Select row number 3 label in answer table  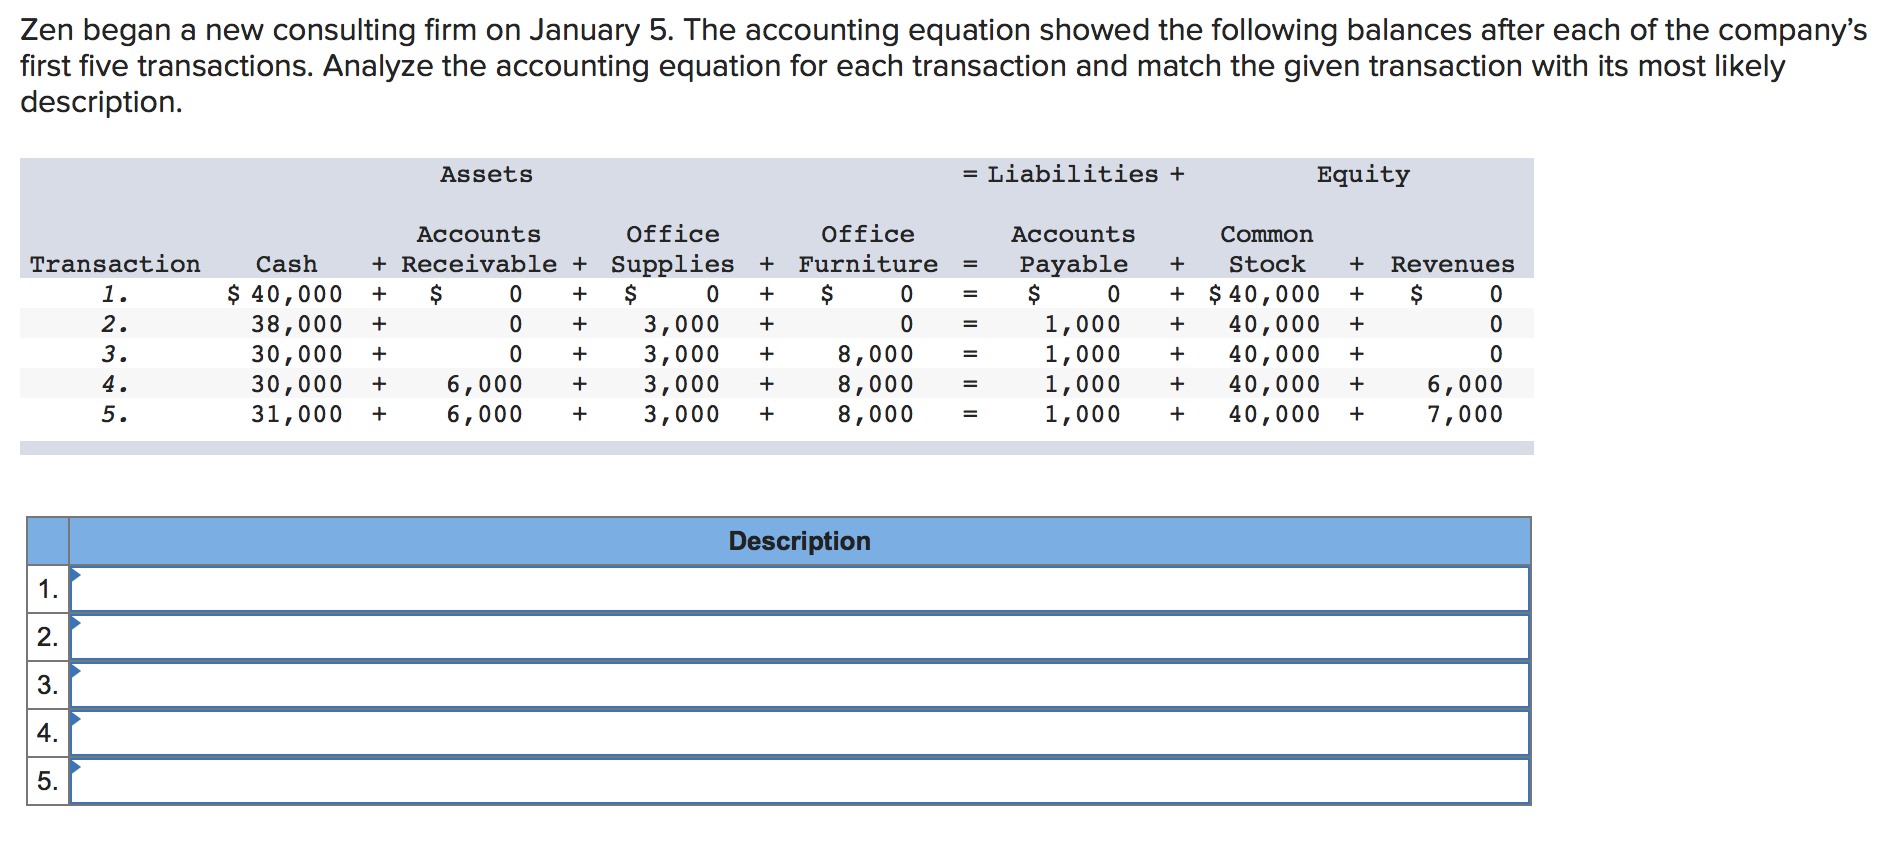coord(48,685)
